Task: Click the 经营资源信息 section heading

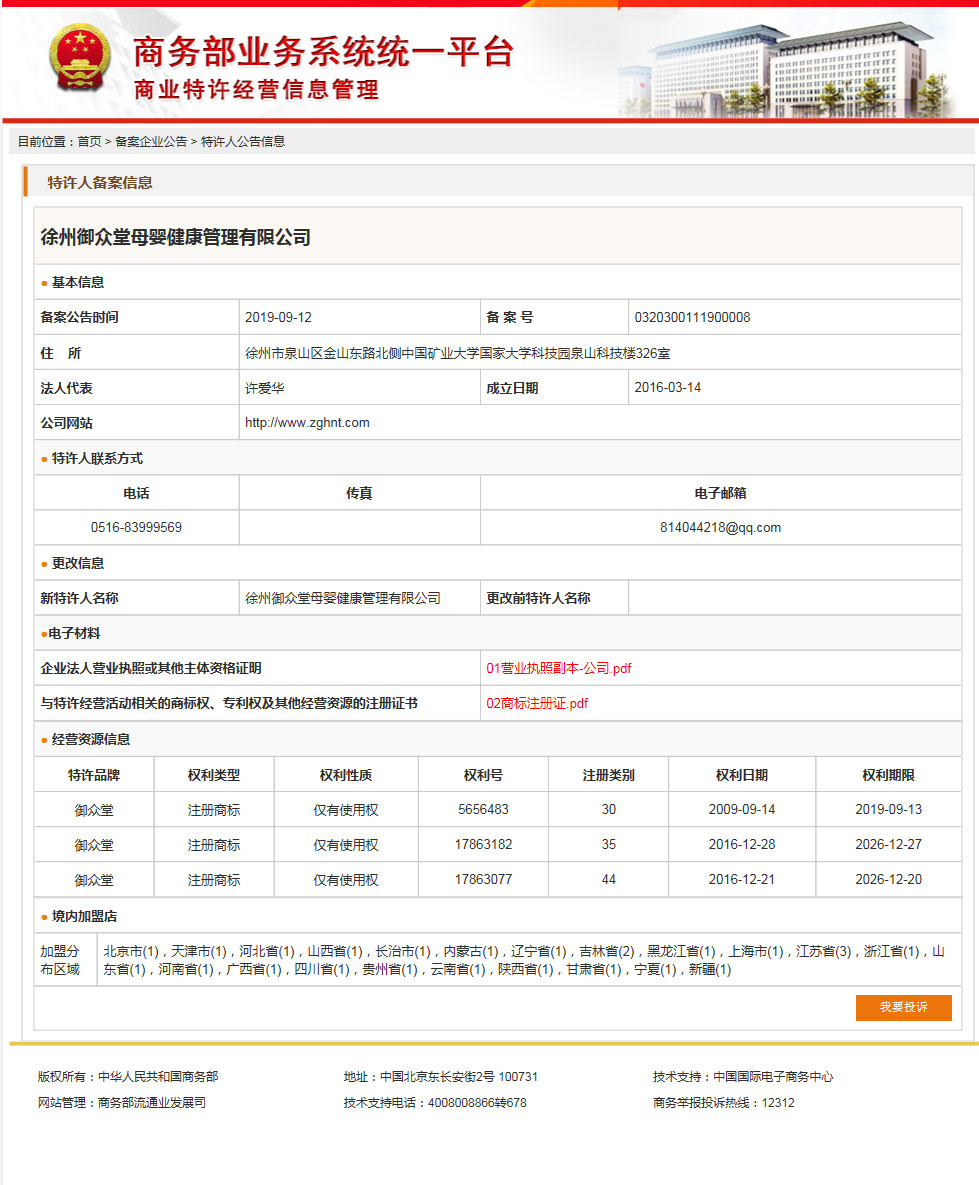Action: pos(91,739)
